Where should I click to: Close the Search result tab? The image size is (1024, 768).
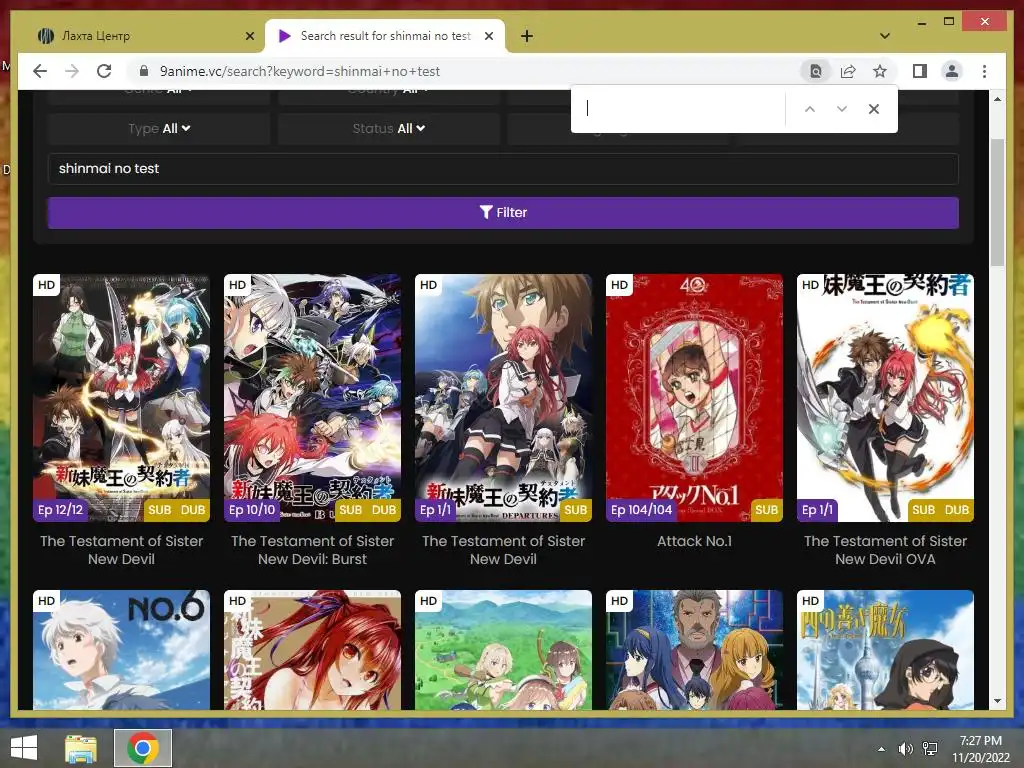tap(488, 36)
